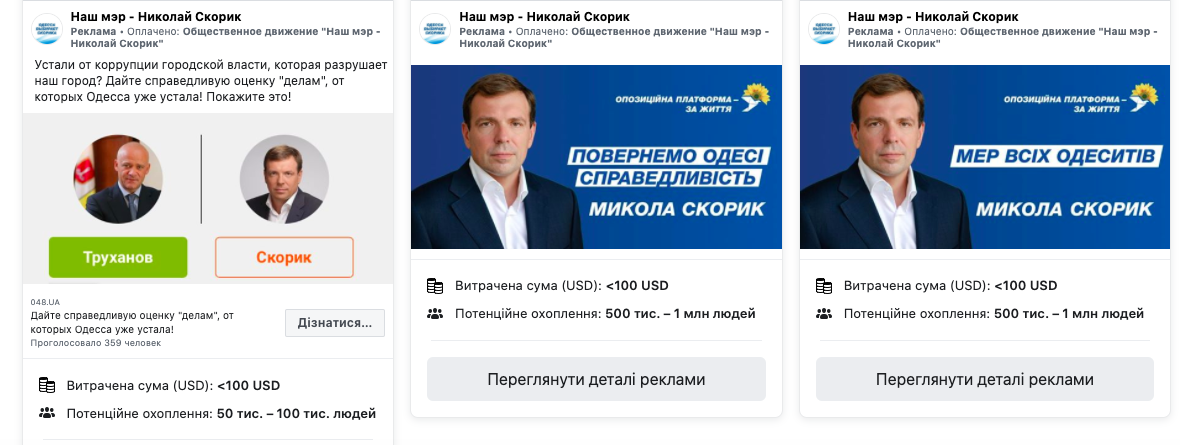Click potential reach people icon in first ad

(46, 413)
